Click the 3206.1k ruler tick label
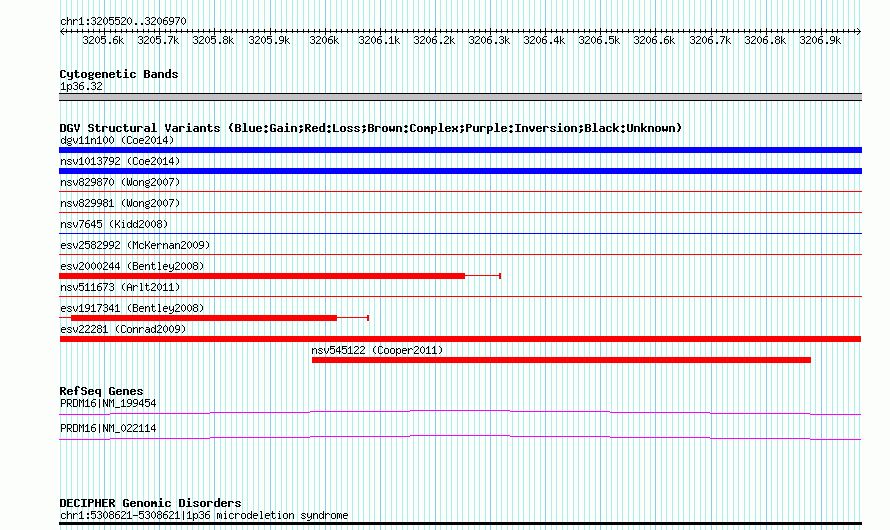 379,40
